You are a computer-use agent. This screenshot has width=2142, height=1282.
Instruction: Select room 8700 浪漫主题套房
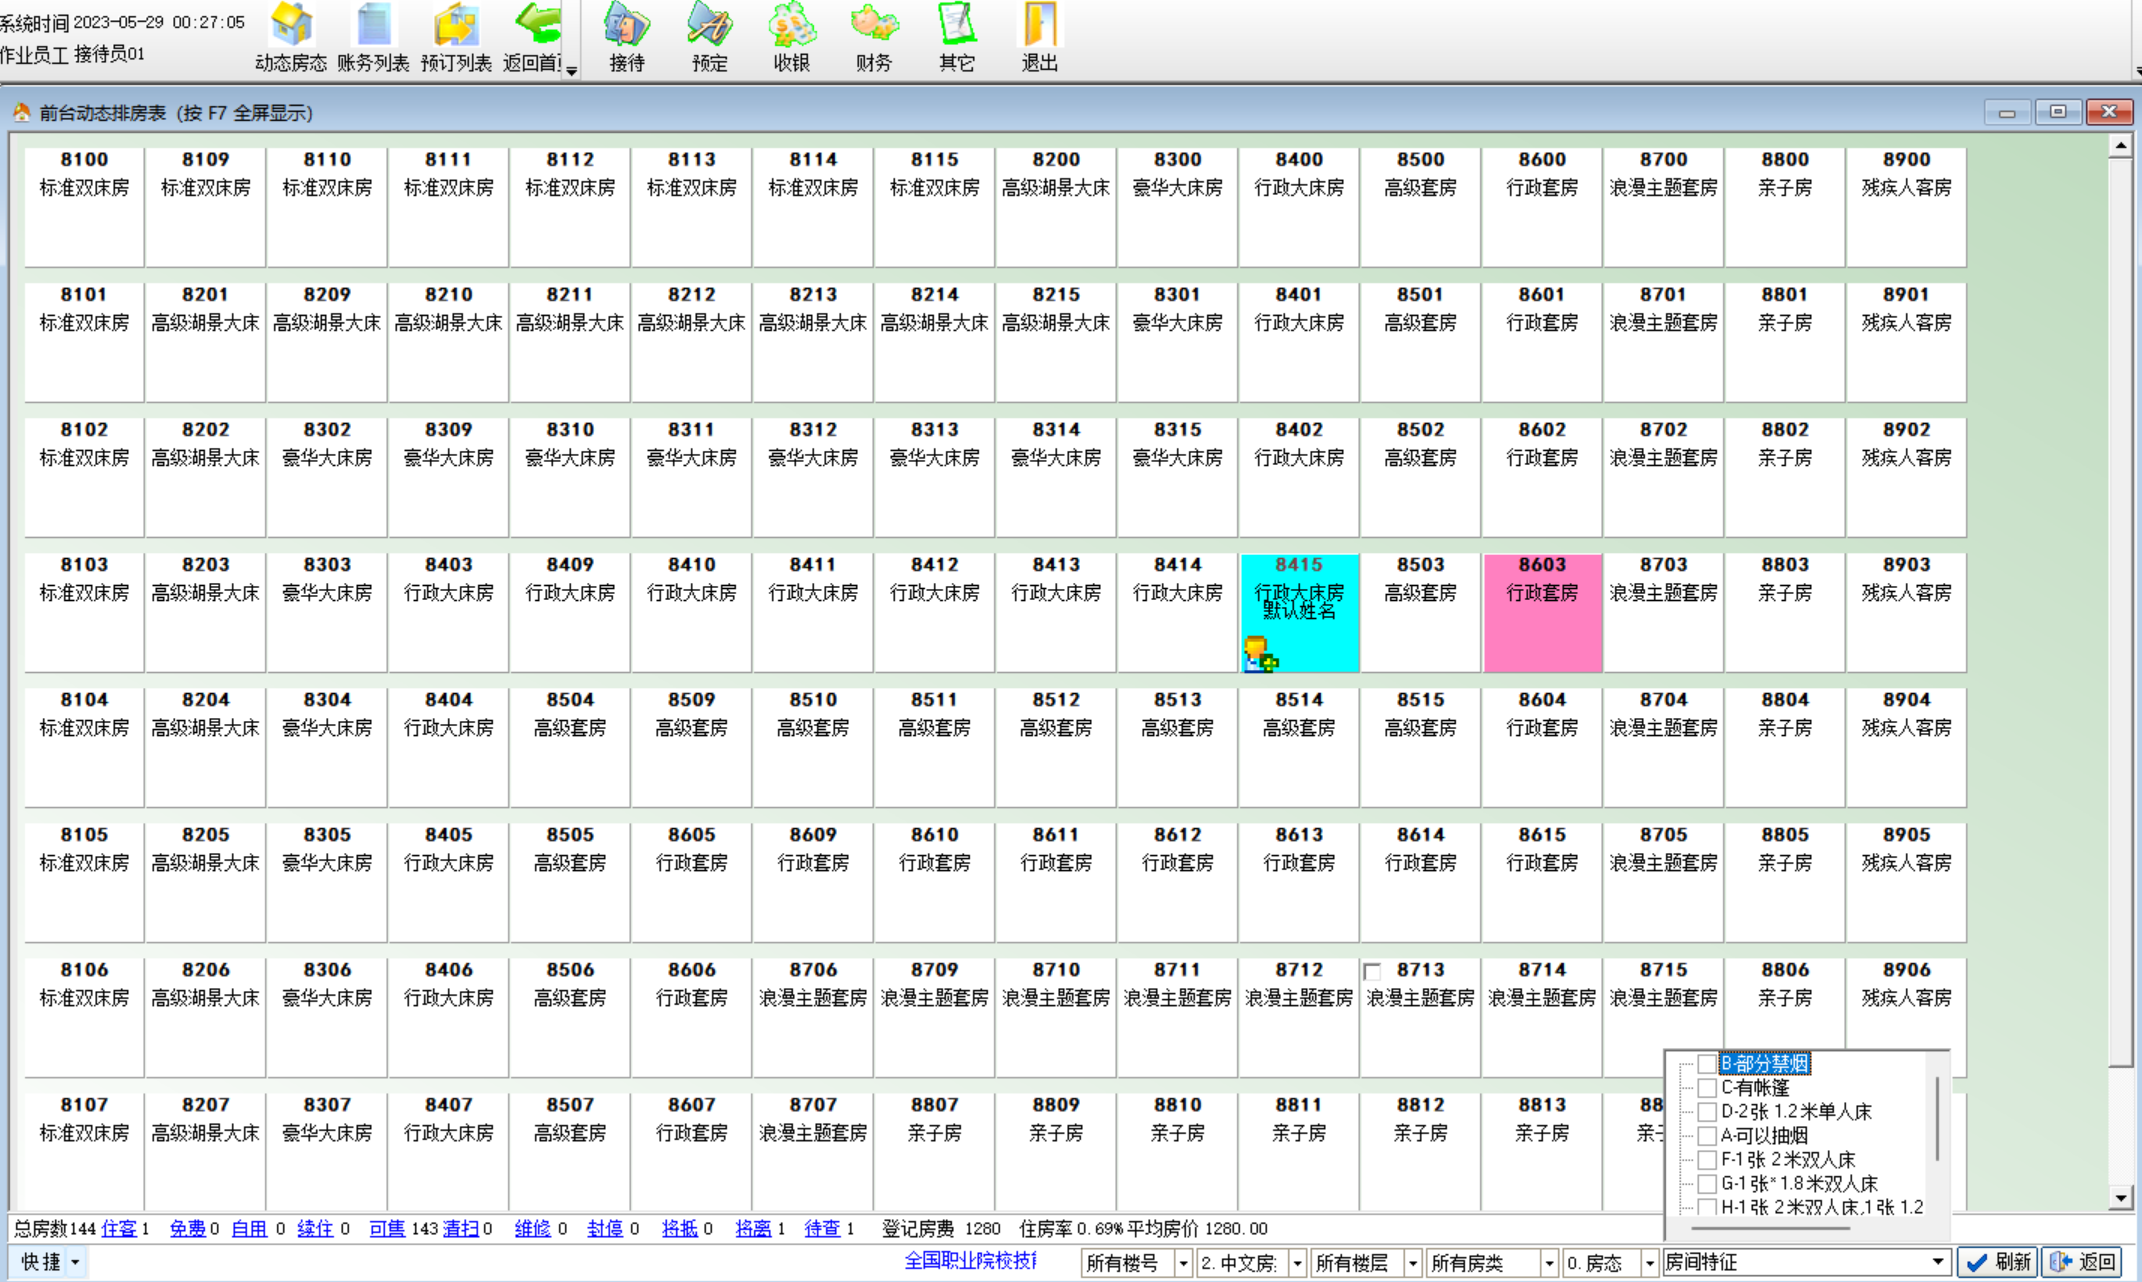point(1663,207)
